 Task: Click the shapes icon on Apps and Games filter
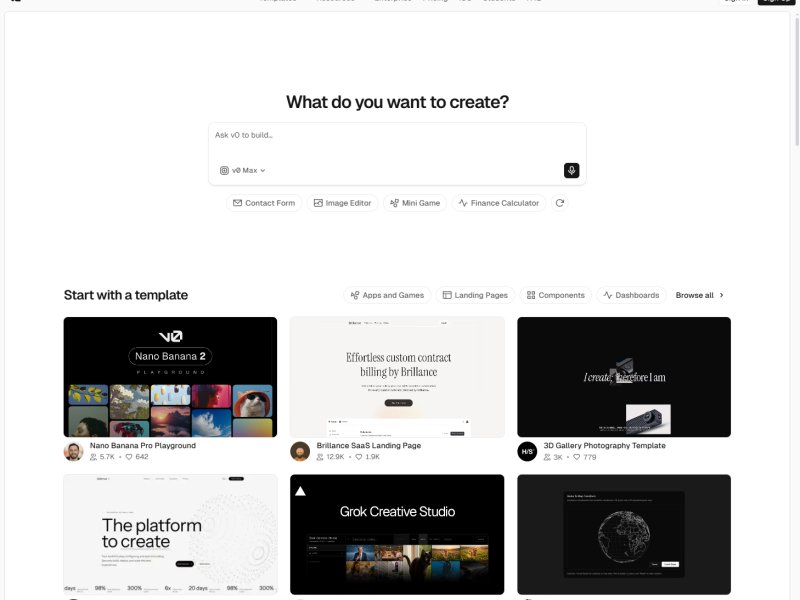(355, 295)
